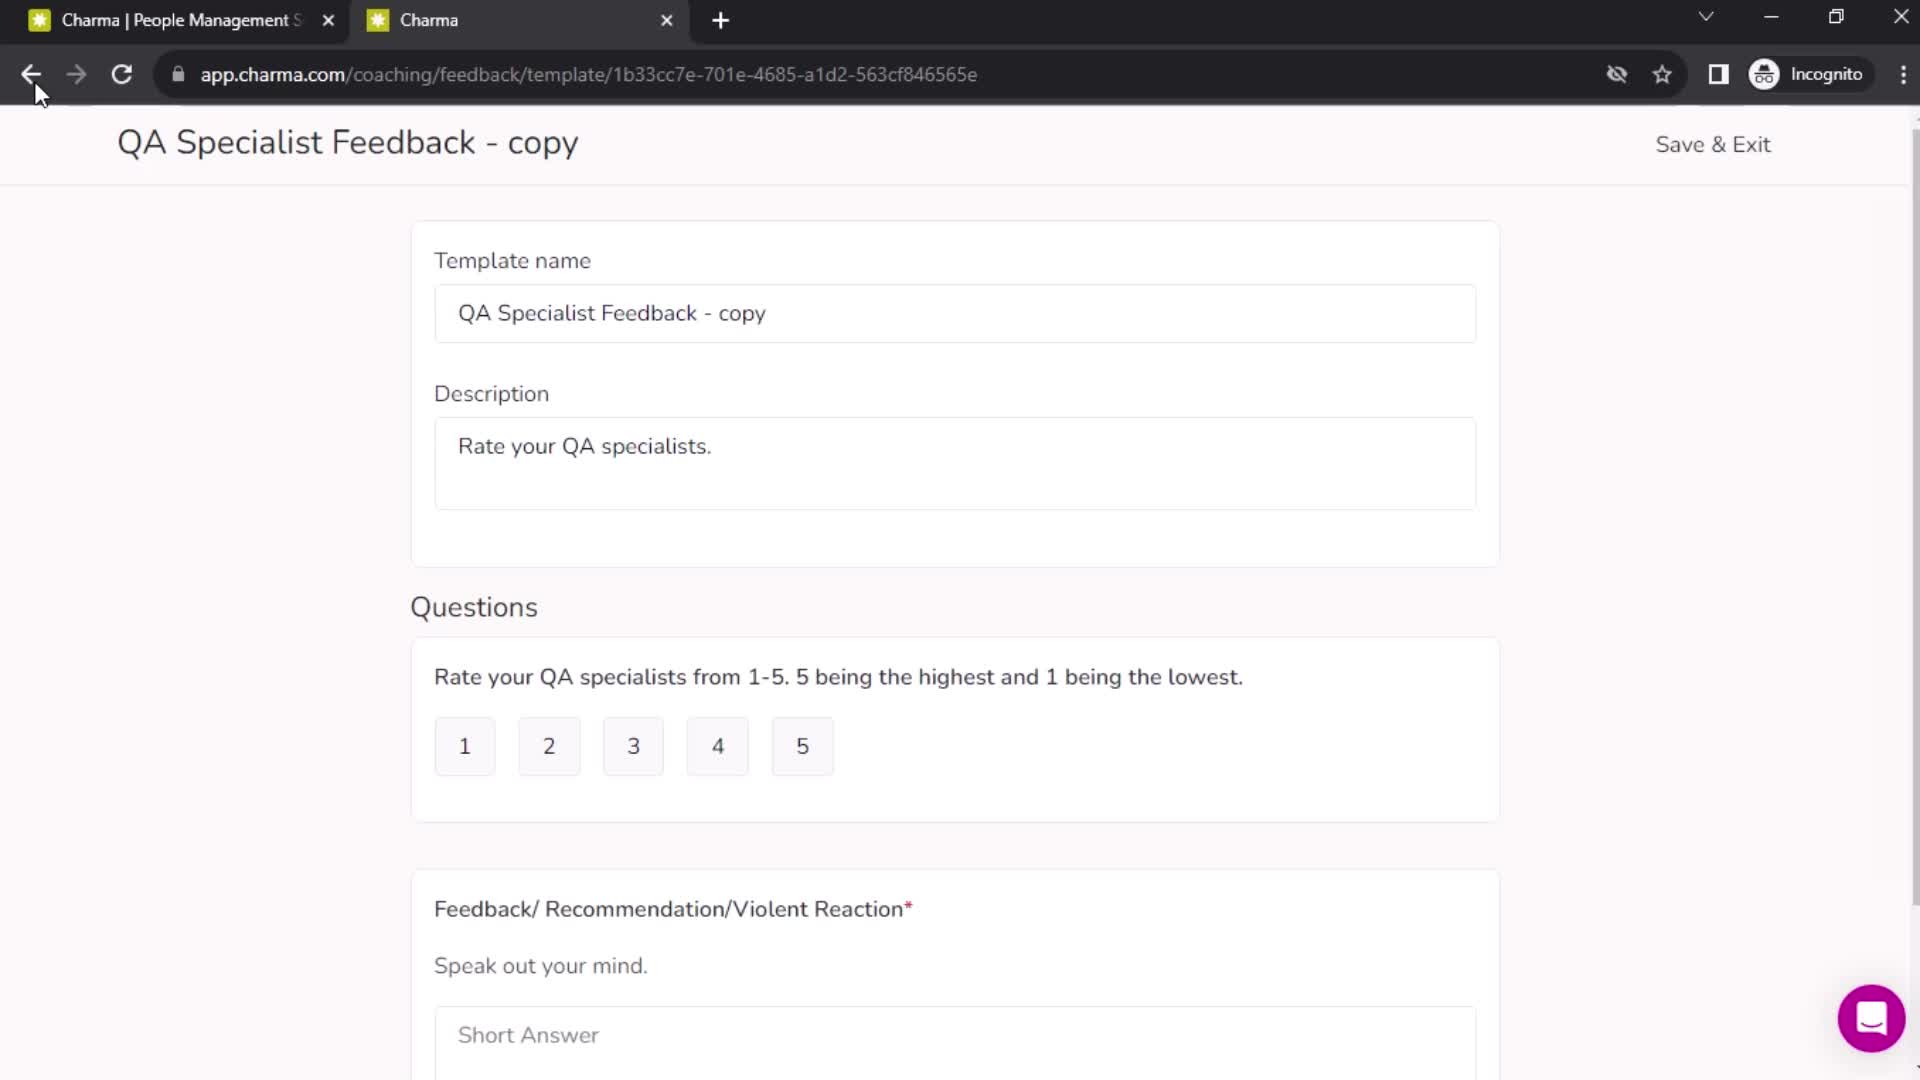Close the Charma People Management tab
This screenshot has height=1080, width=1920.
tap(328, 20)
